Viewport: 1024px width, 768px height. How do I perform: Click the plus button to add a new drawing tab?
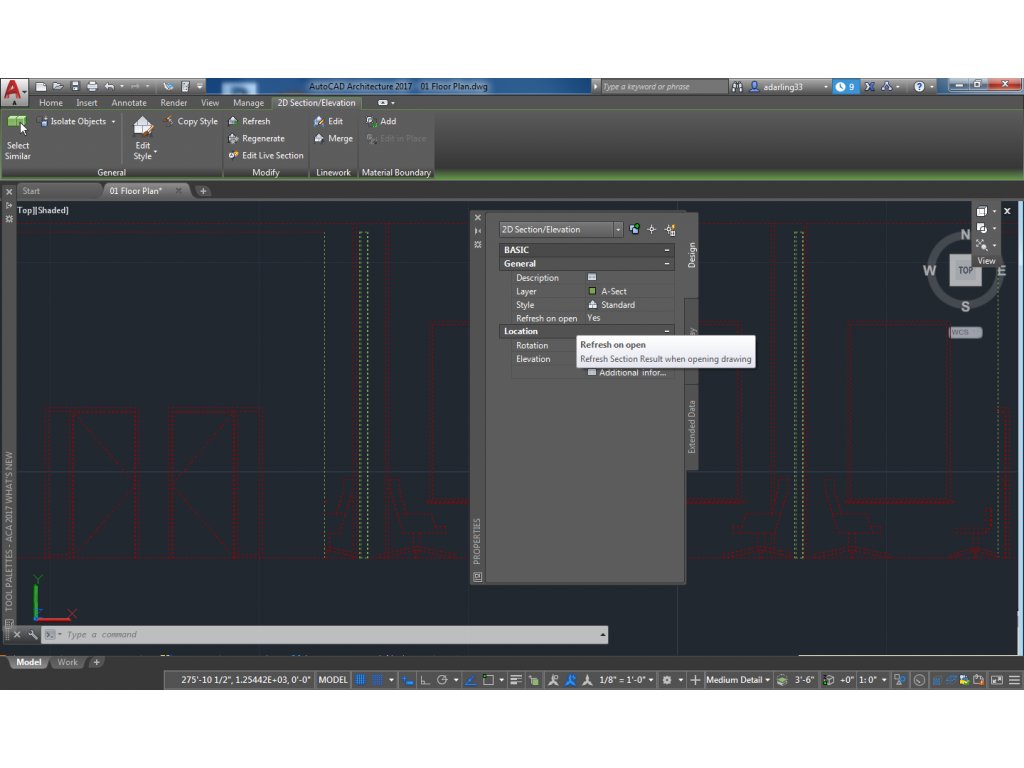(203, 191)
